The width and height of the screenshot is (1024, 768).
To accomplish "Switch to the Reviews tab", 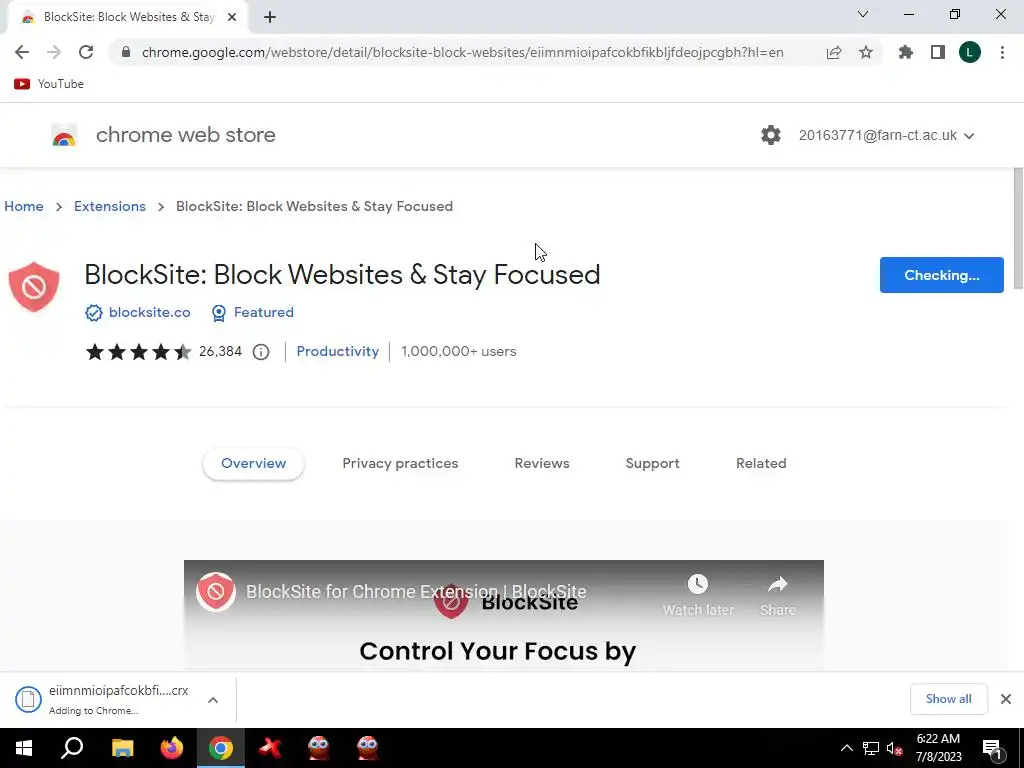I will (x=542, y=463).
